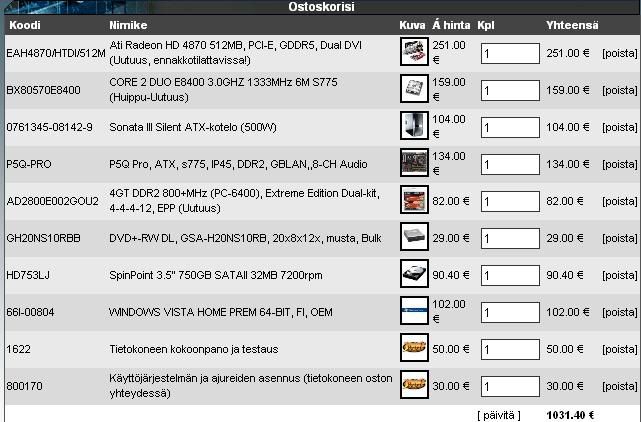Image resolution: width=641 pixels, height=422 pixels.
Task: Open the Windows Vista Home Prem thumbnail
Action: click(414, 310)
